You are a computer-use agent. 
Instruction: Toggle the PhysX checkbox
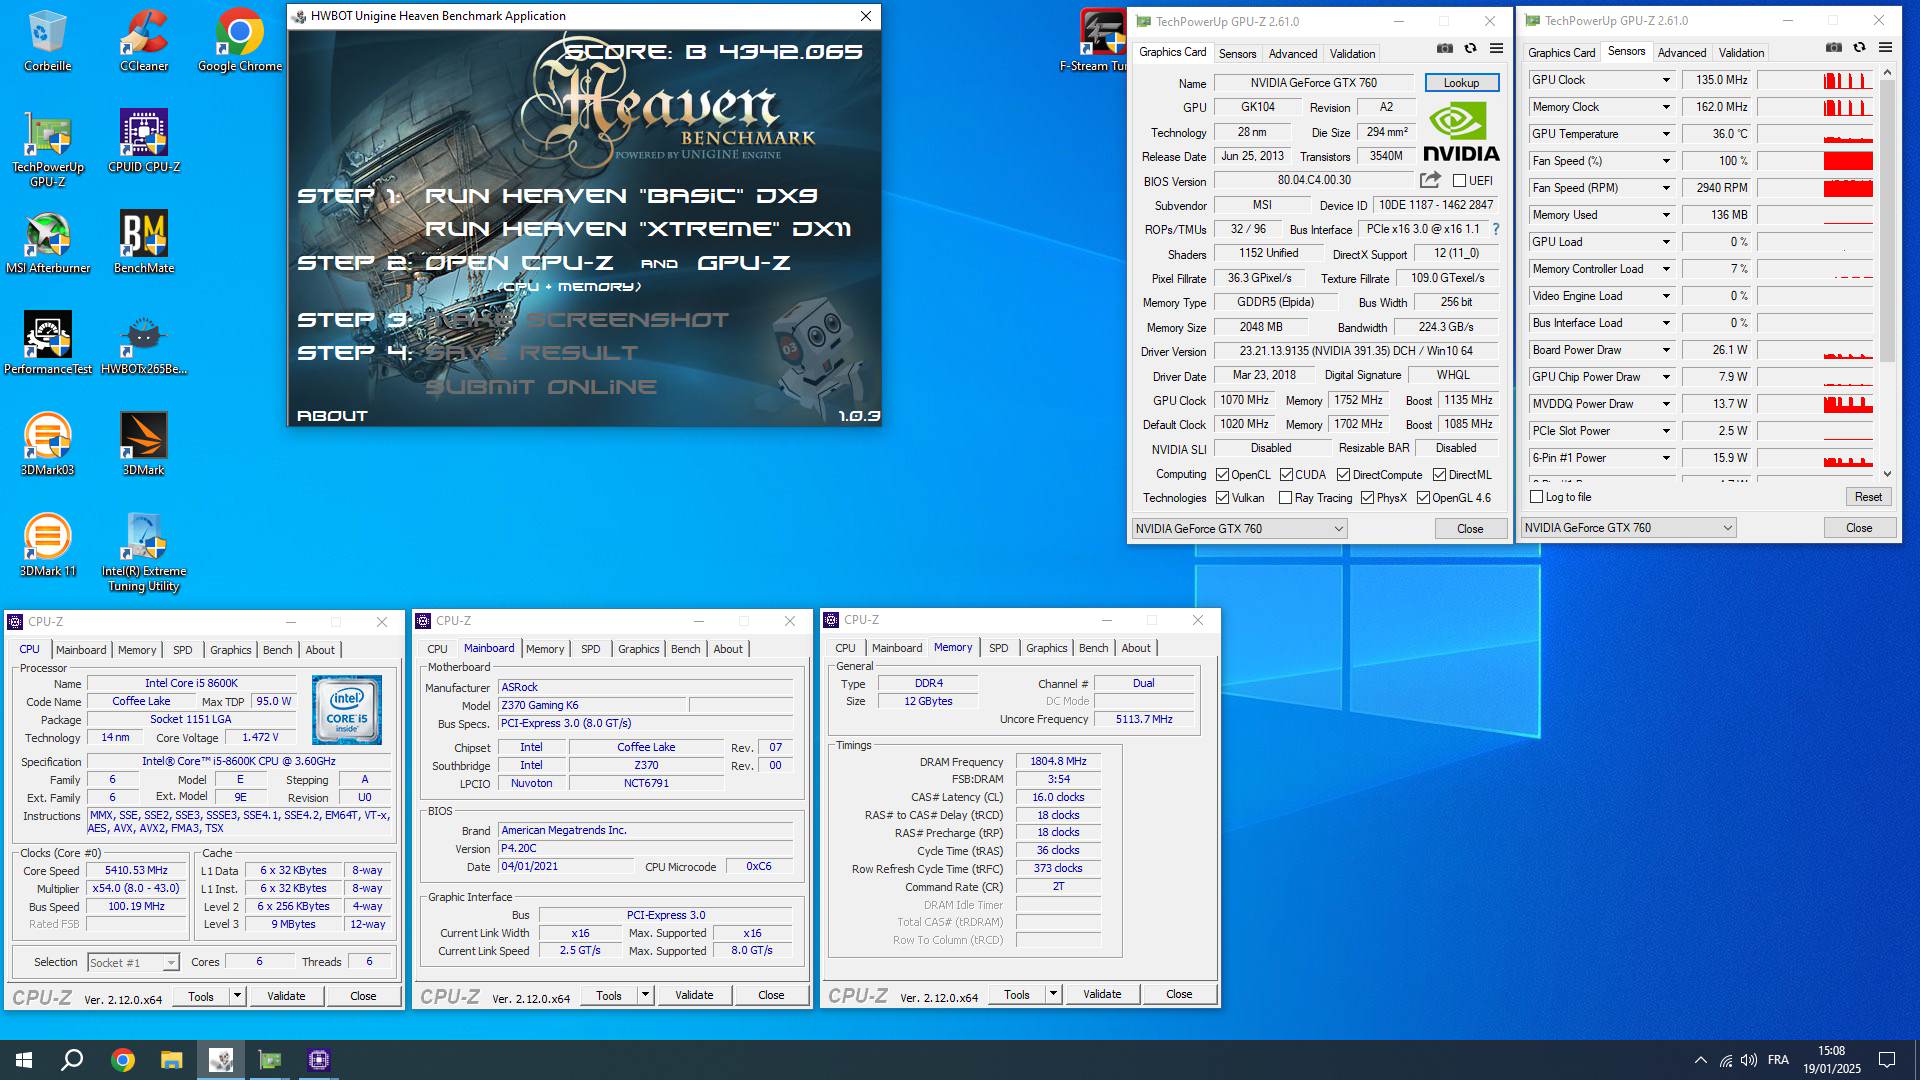click(1367, 498)
